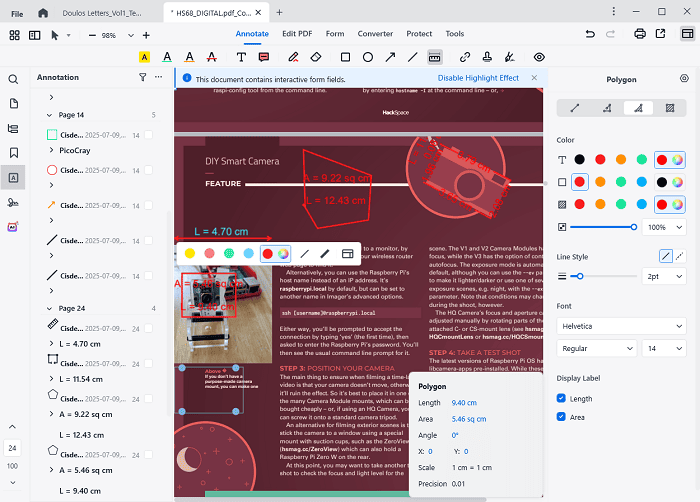This screenshot has width=700, height=502.
Task: Switch to the Edit PDF tab
Action: pyautogui.click(x=298, y=34)
